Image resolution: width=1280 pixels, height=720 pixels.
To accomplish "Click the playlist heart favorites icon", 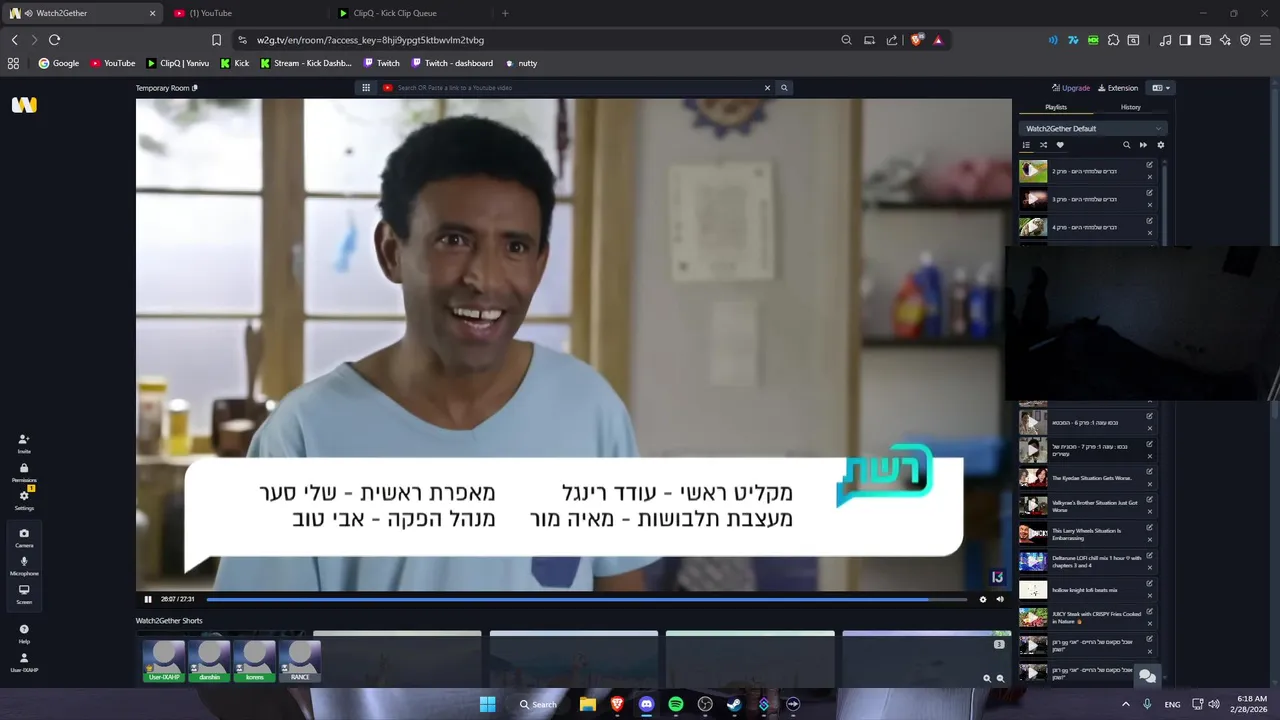I will 1060,145.
